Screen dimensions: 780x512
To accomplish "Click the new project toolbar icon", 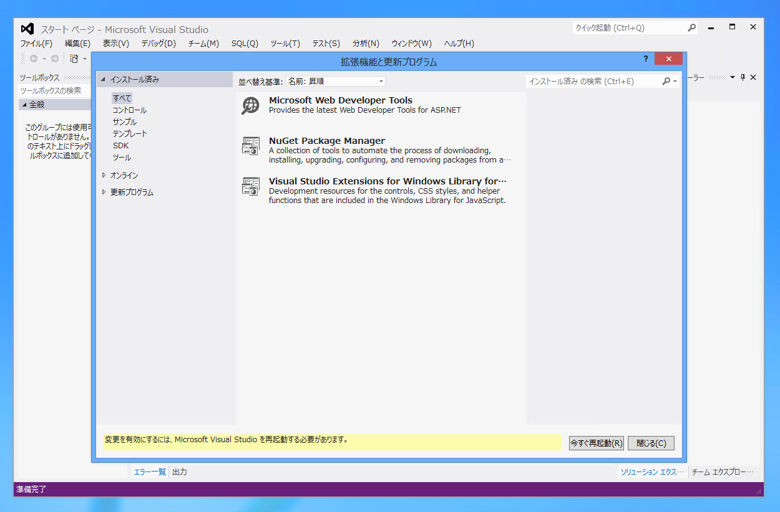I will [x=74, y=59].
